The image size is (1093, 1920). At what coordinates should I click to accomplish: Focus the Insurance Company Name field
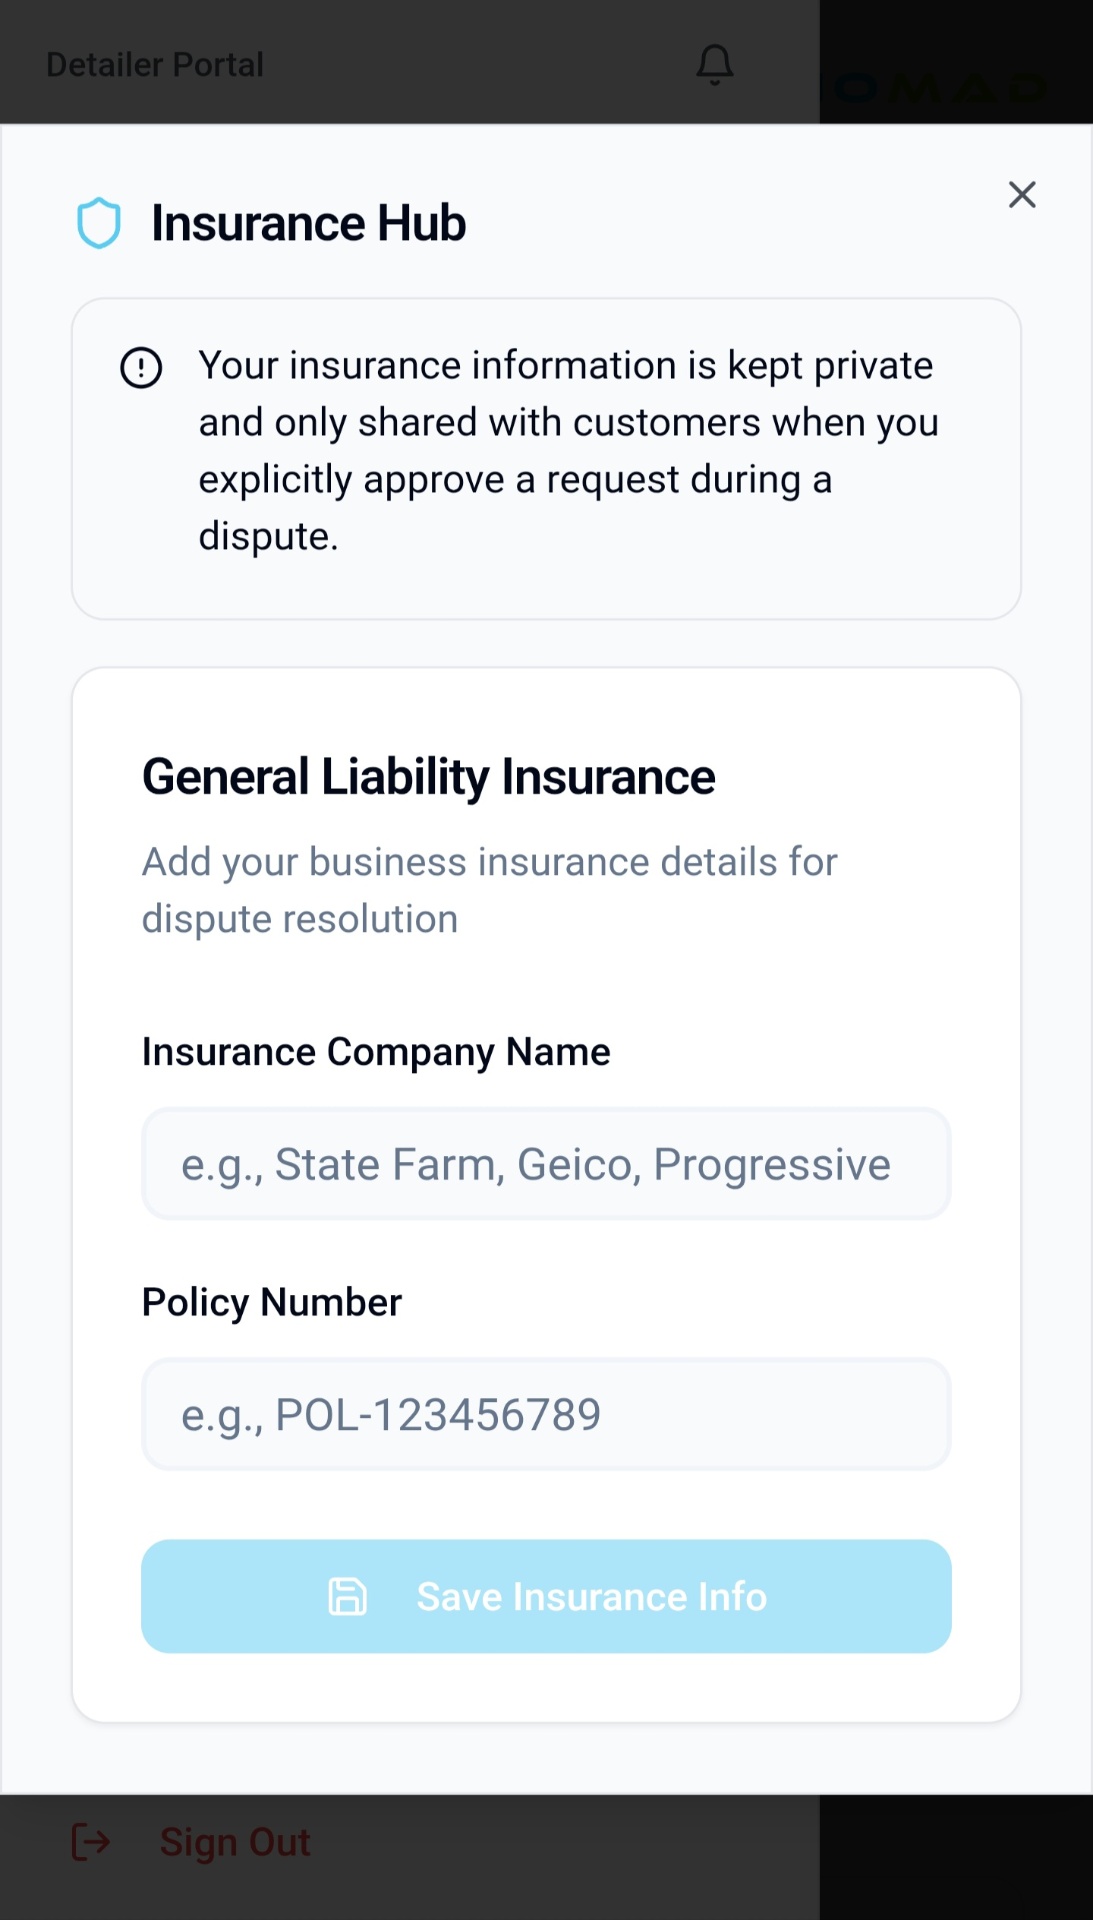click(546, 1164)
